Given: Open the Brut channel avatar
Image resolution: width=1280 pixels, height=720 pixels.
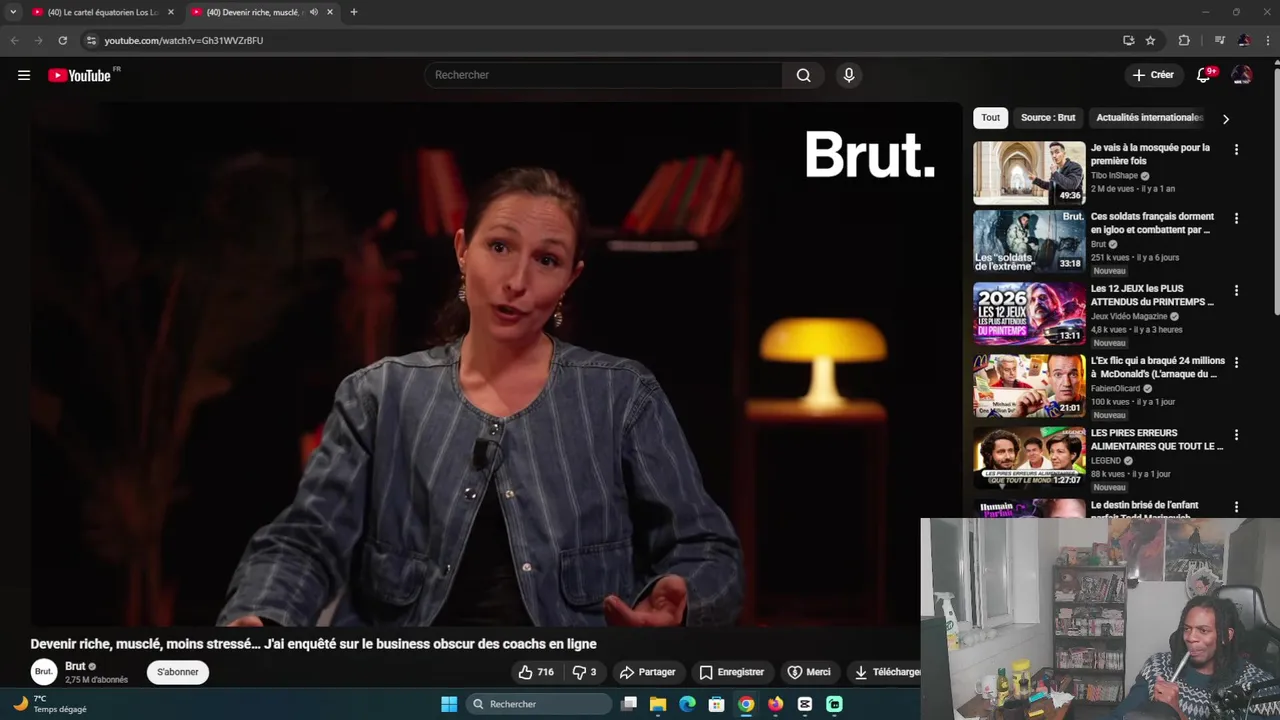Looking at the screenshot, I should (43, 672).
